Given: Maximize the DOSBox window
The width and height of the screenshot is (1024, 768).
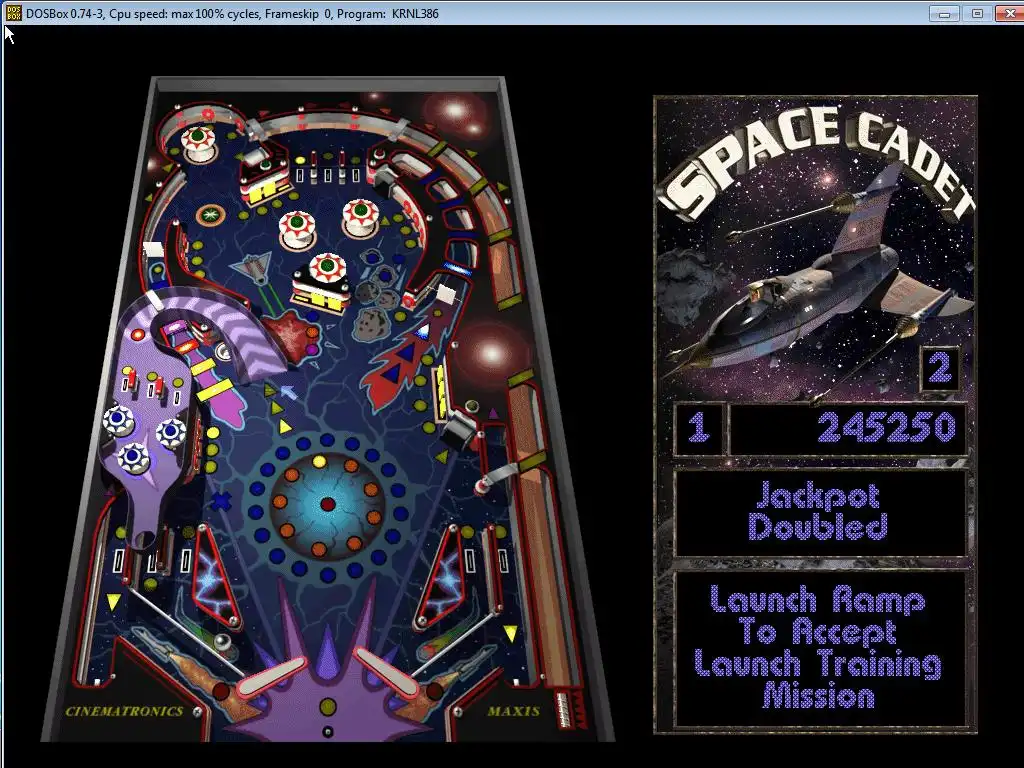Looking at the screenshot, I should click(x=977, y=13).
